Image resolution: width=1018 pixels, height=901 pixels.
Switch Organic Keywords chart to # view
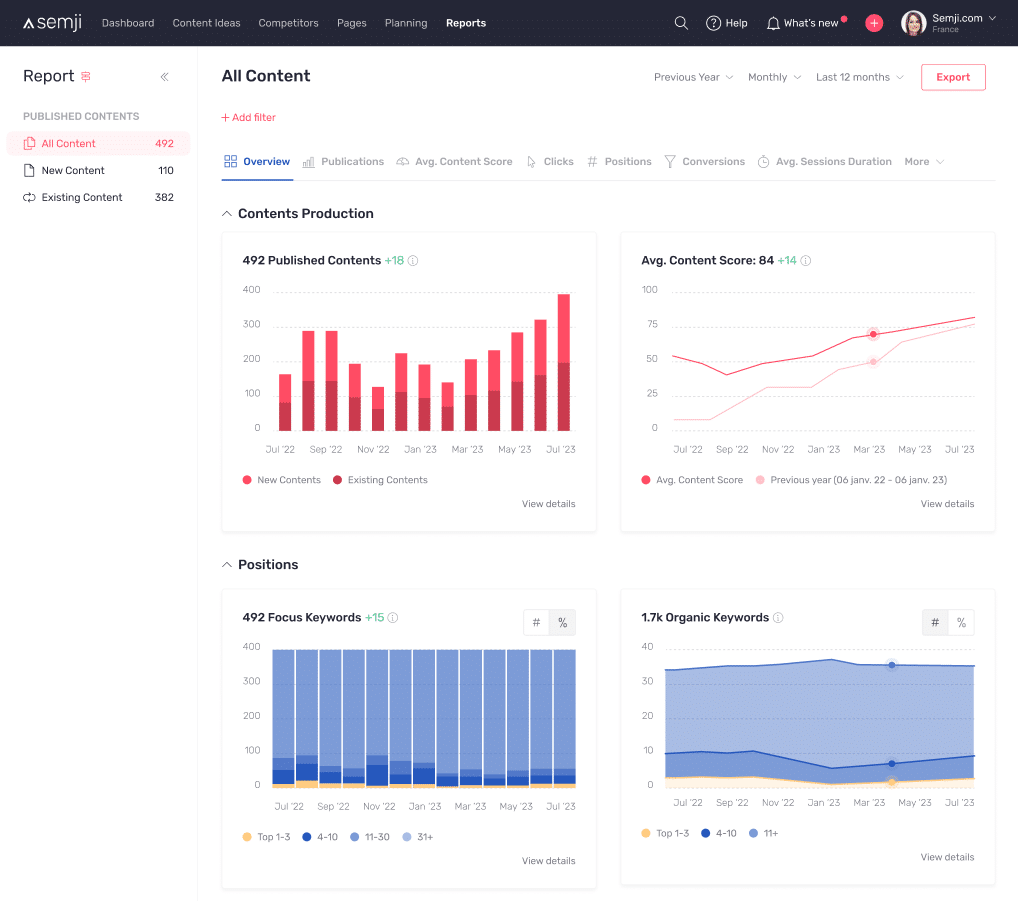click(935, 623)
